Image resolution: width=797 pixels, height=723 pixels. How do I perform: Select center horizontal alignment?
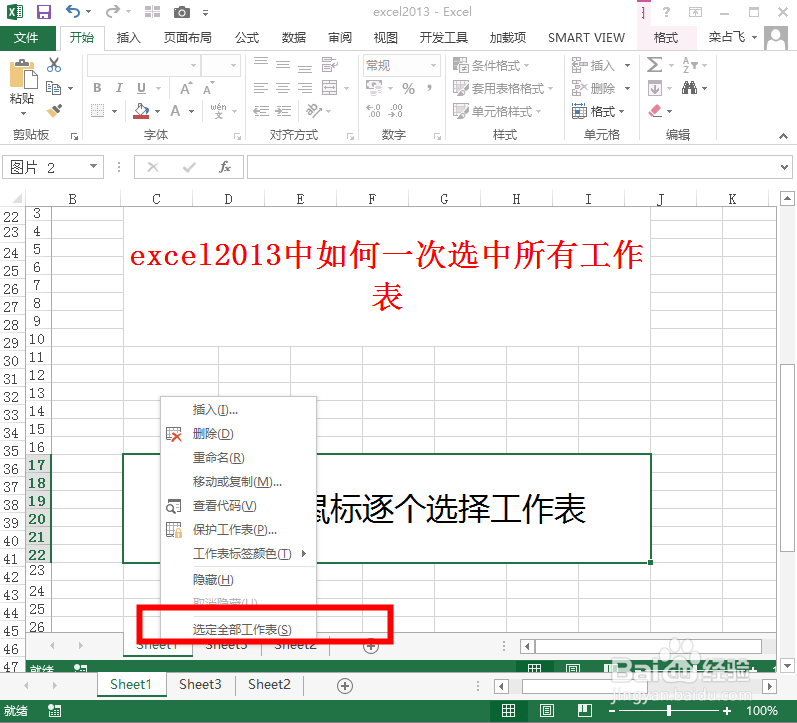(x=283, y=88)
